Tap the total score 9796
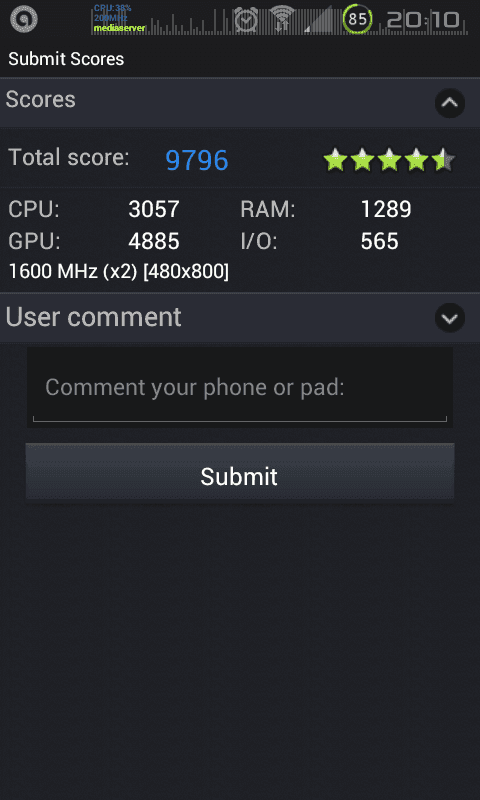The image size is (480, 800). pos(197,160)
